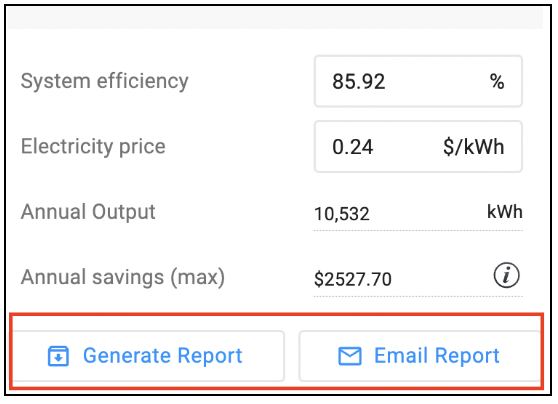Focus the Electricity price input field

click(418, 147)
